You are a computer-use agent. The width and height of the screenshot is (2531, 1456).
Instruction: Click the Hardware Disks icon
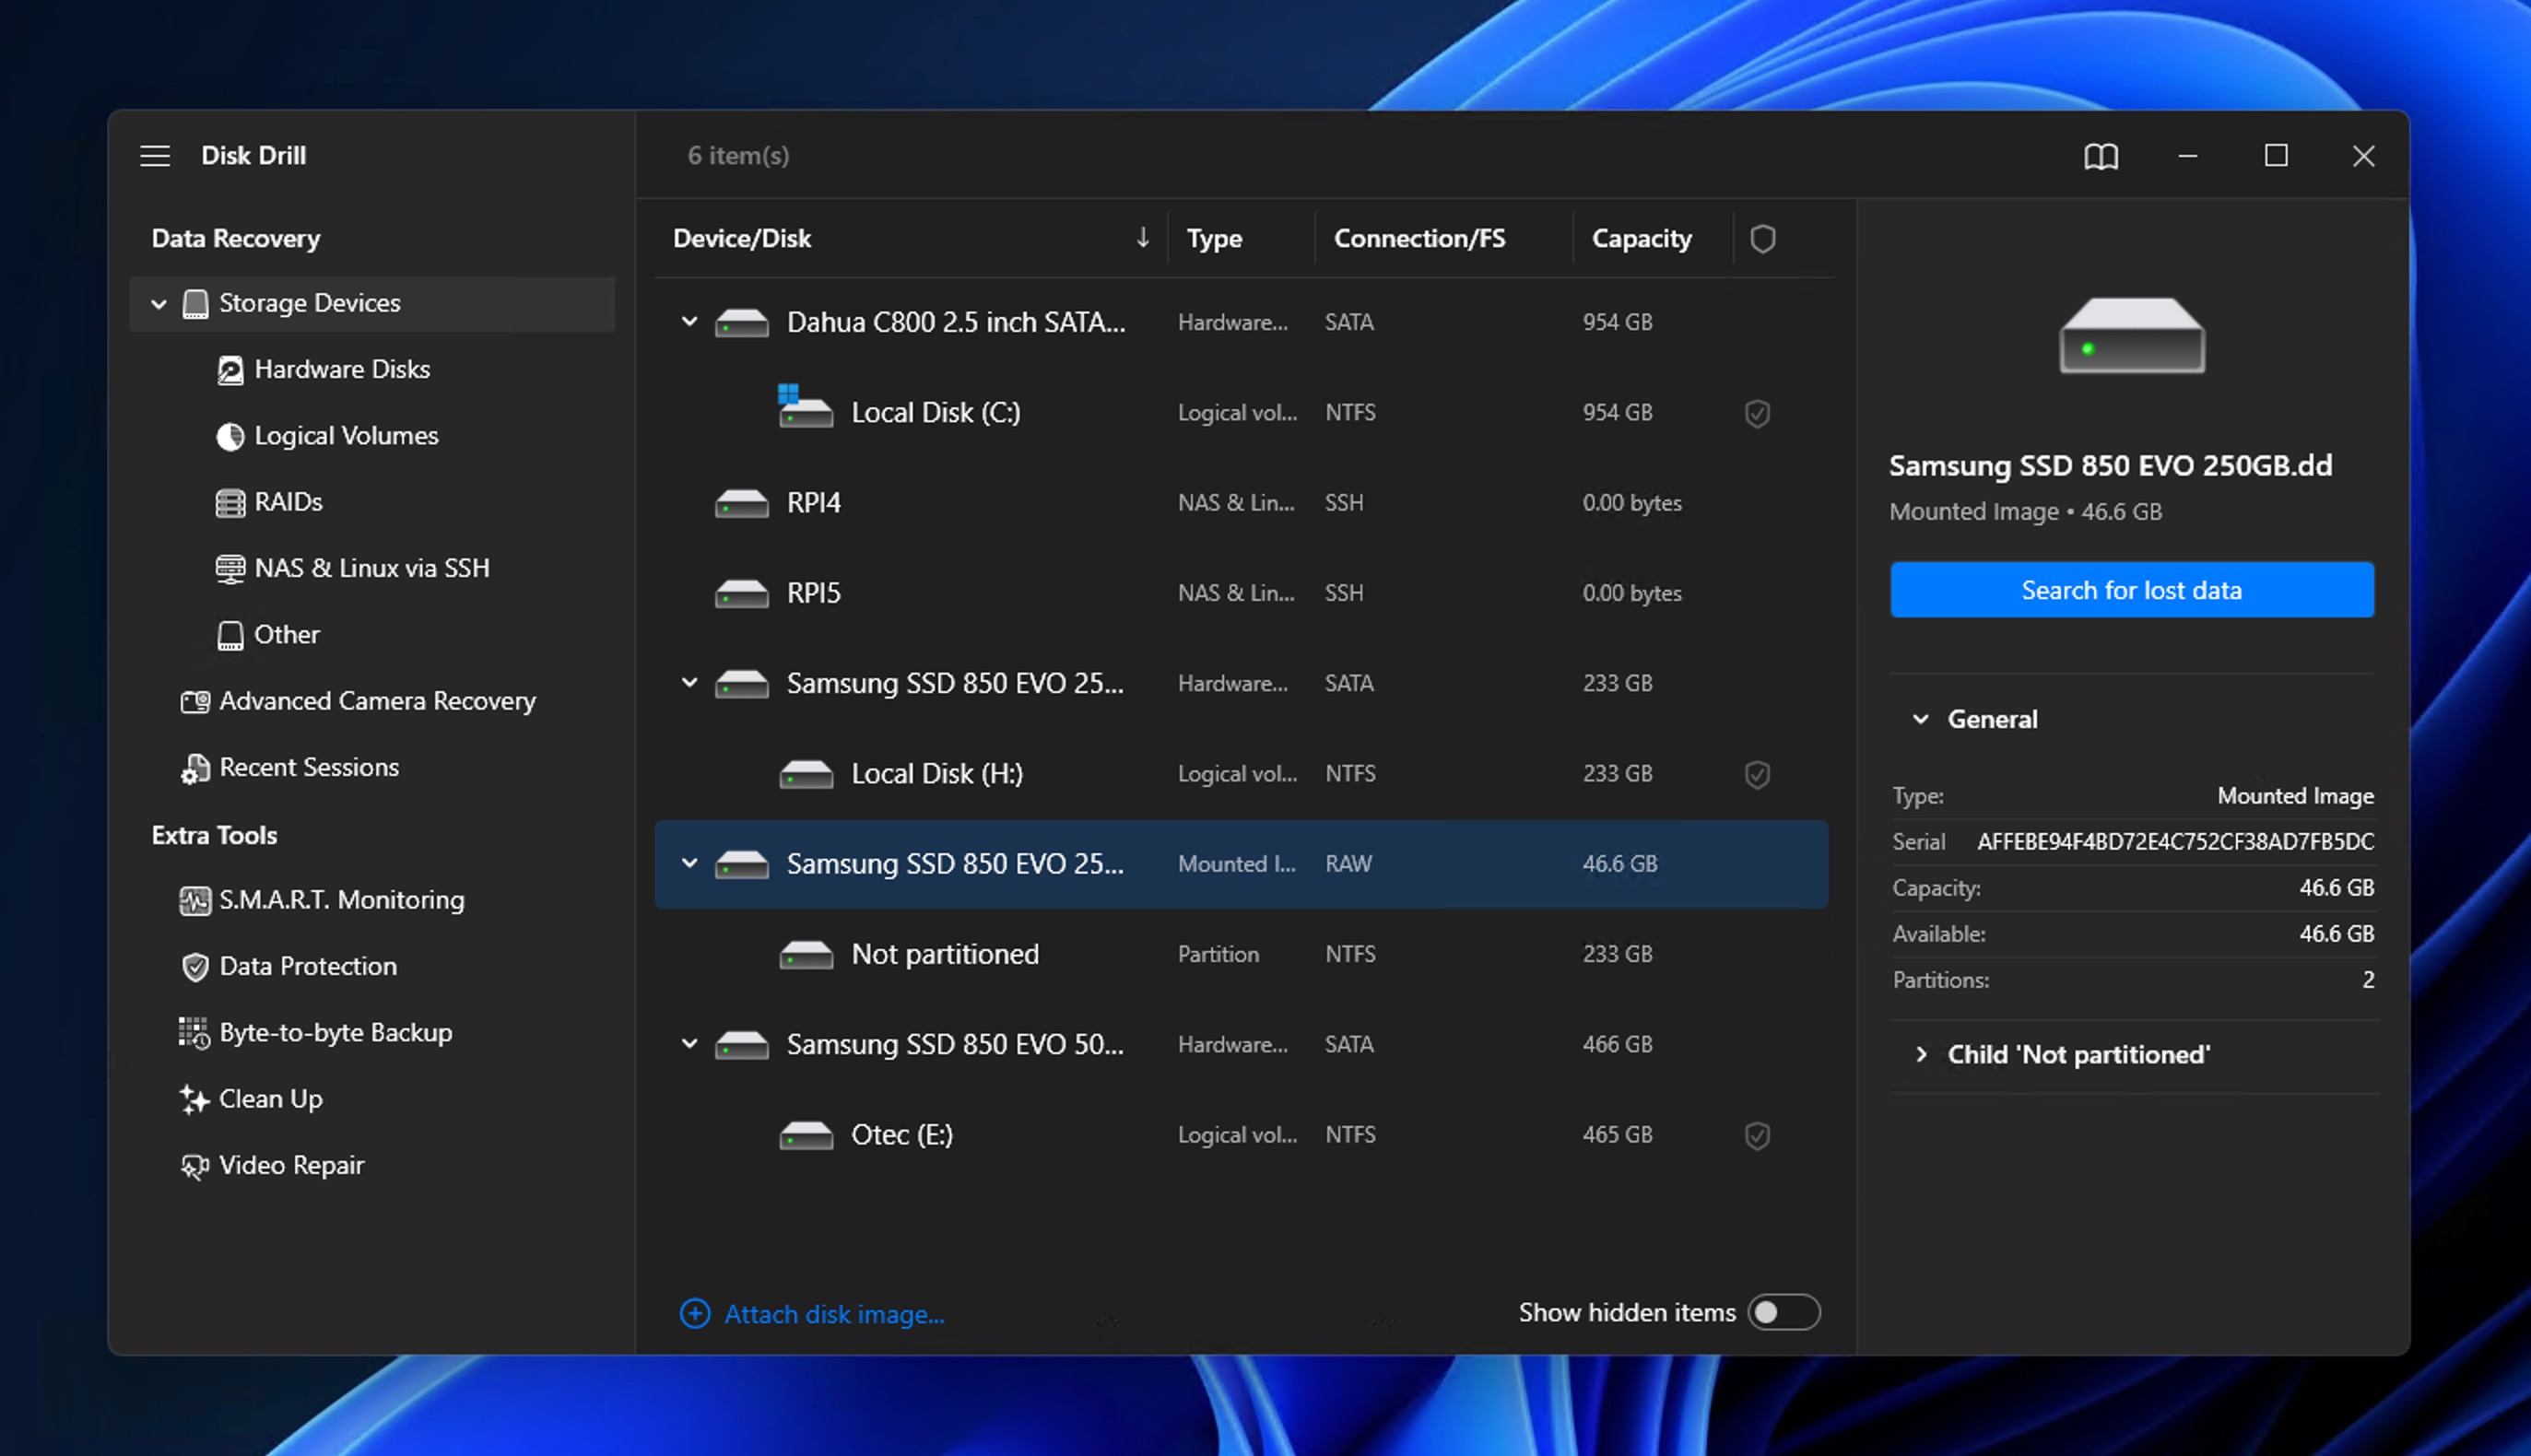point(230,370)
